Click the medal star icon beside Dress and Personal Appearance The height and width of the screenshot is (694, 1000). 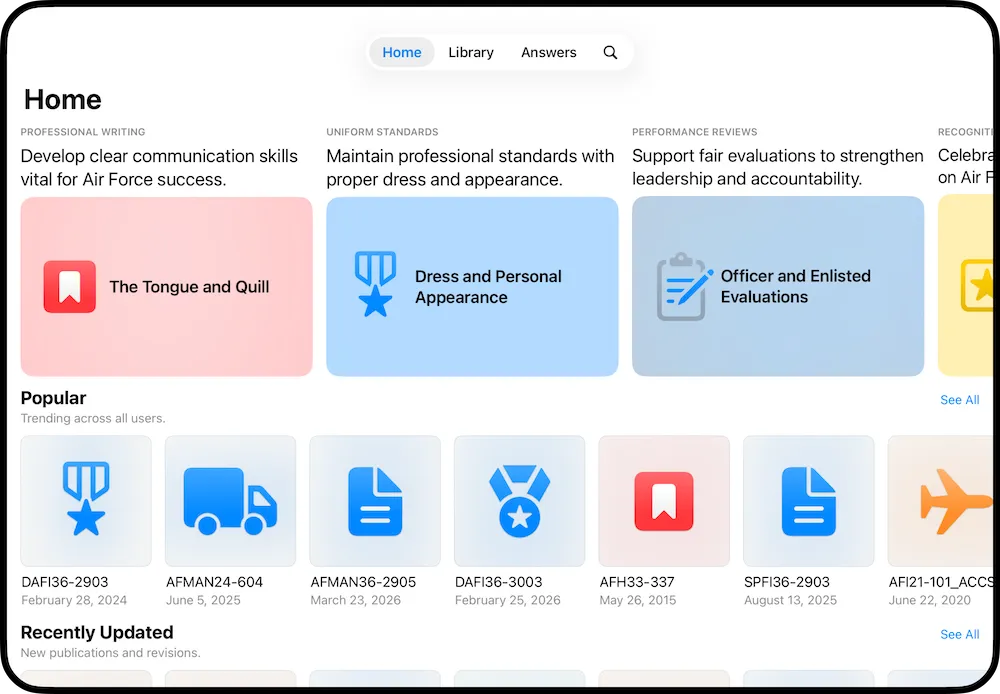point(375,284)
